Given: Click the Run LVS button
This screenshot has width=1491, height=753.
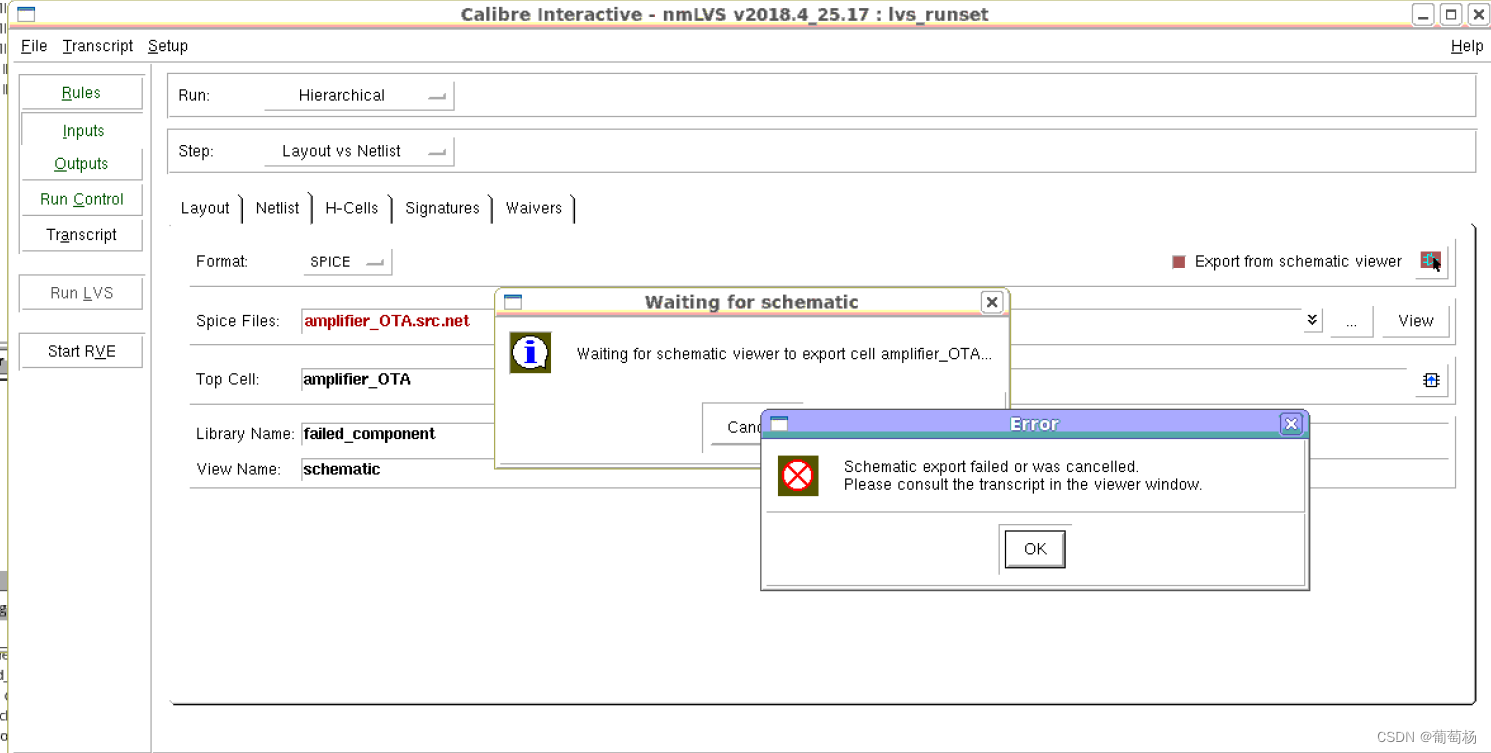Looking at the screenshot, I should (x=81, y=293).
